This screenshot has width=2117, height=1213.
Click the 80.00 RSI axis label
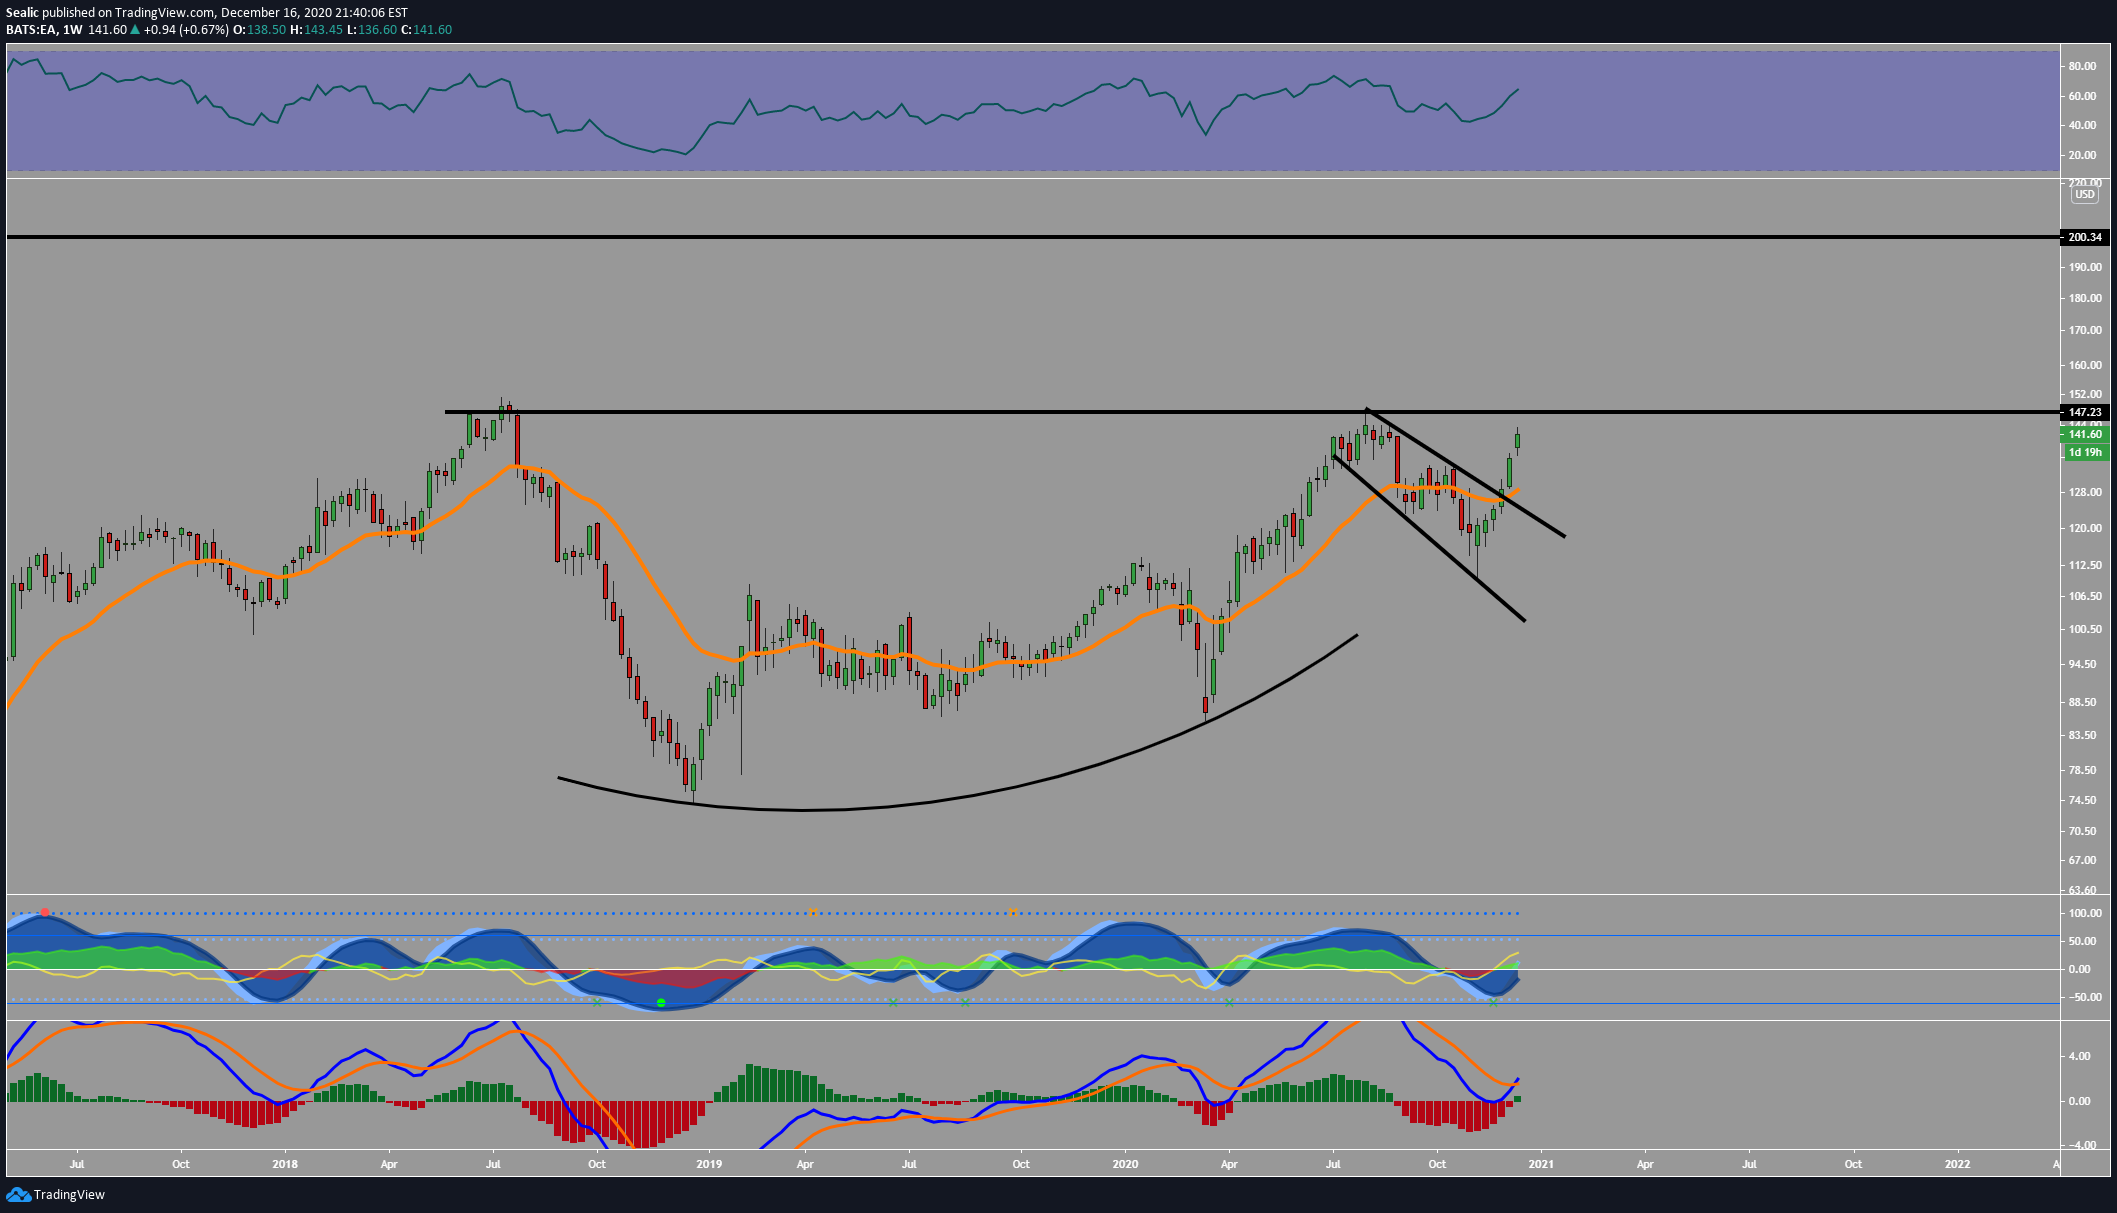[2082, 66]
